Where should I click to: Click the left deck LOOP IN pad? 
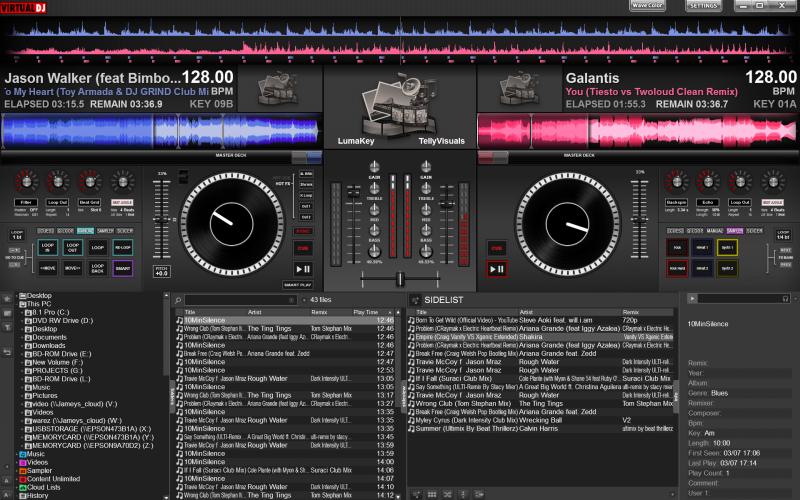(x=46, y=246)
